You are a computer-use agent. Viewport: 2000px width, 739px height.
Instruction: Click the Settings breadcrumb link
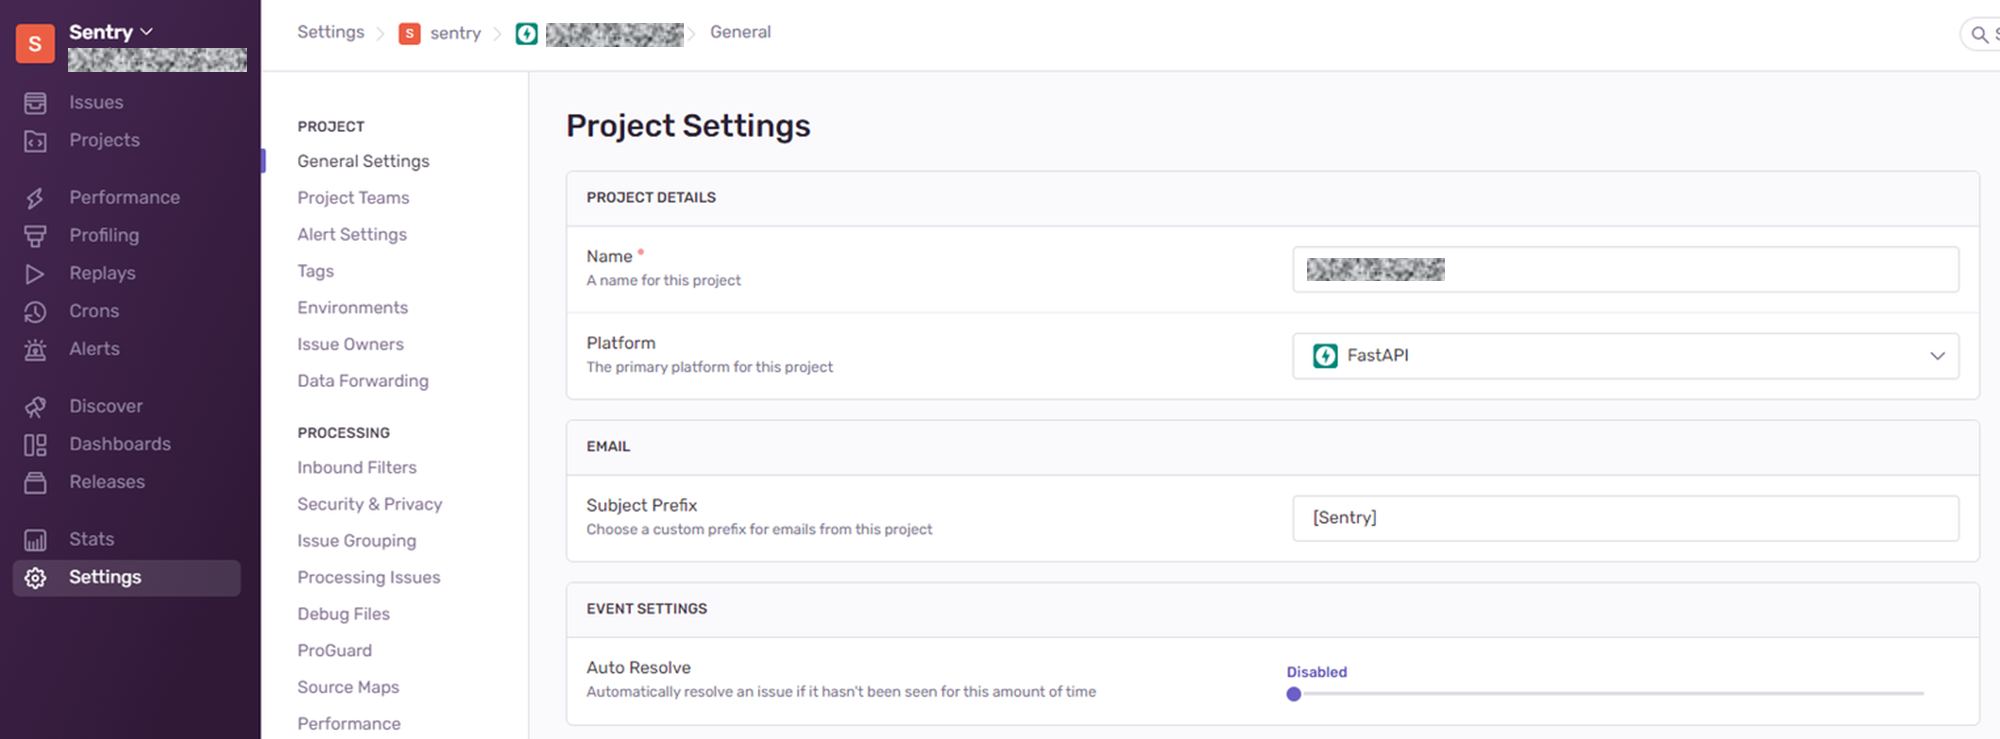coord(330,32)
